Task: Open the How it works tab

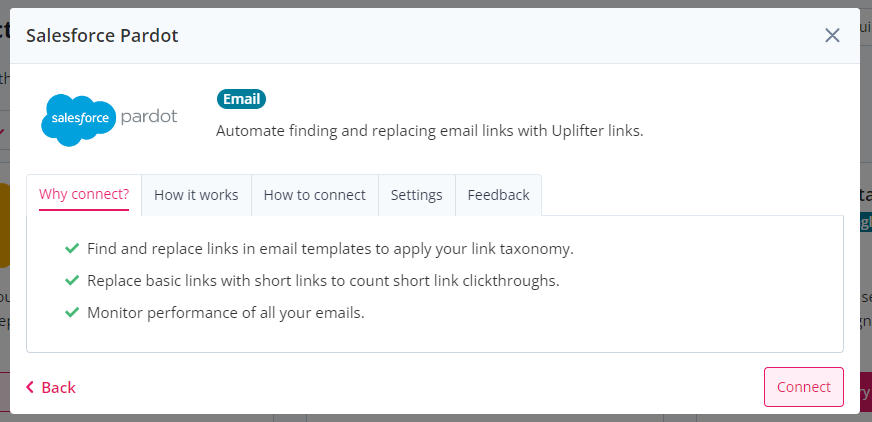Action: 196,195
